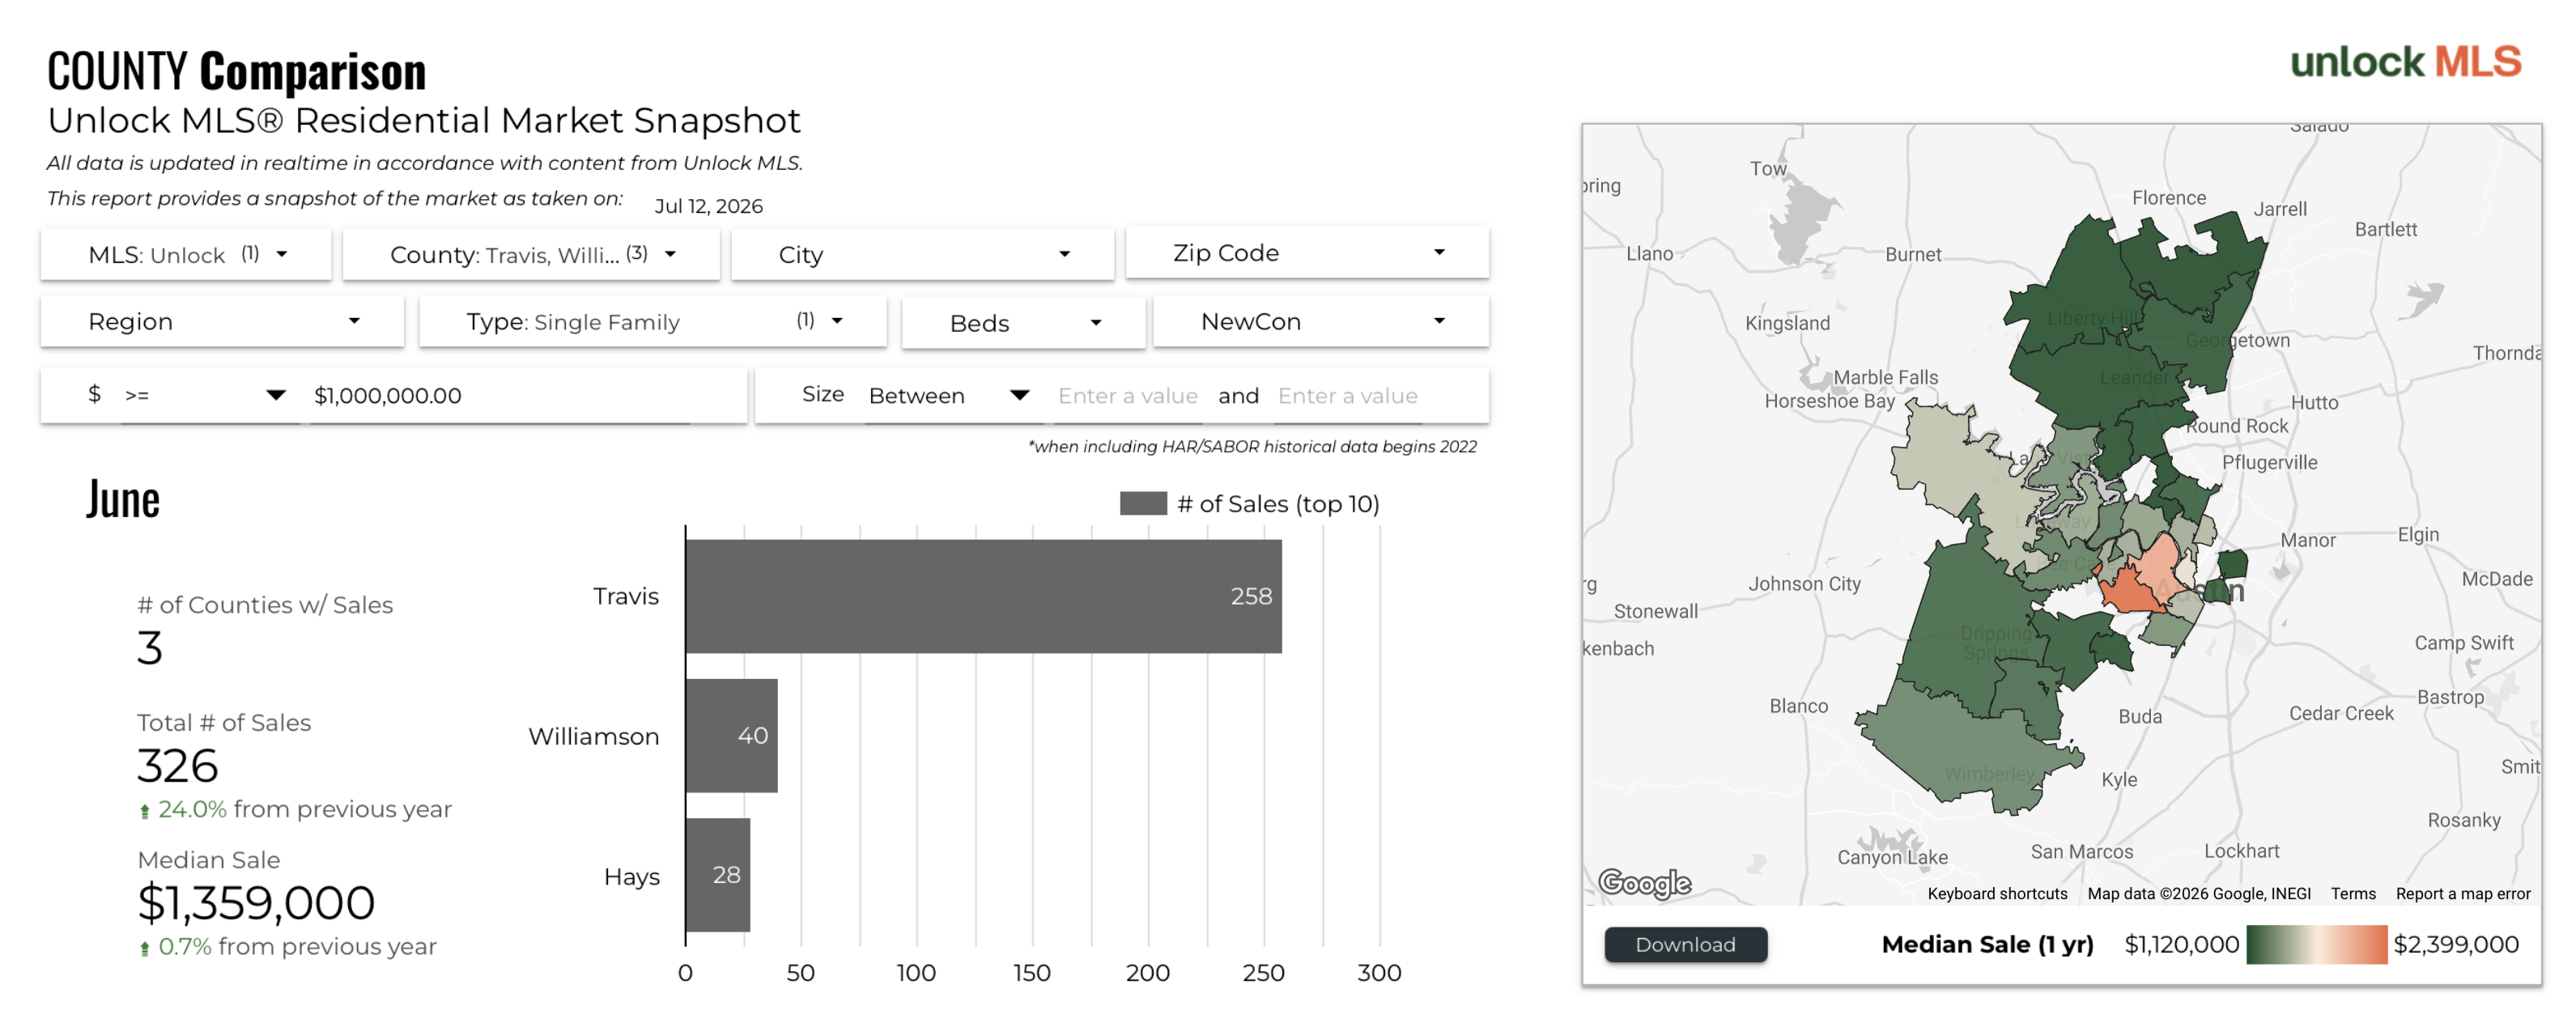The image size is (2576, 1010).
Task: Click the legend maximum value $2,399,000
Action: (2455, 944)
